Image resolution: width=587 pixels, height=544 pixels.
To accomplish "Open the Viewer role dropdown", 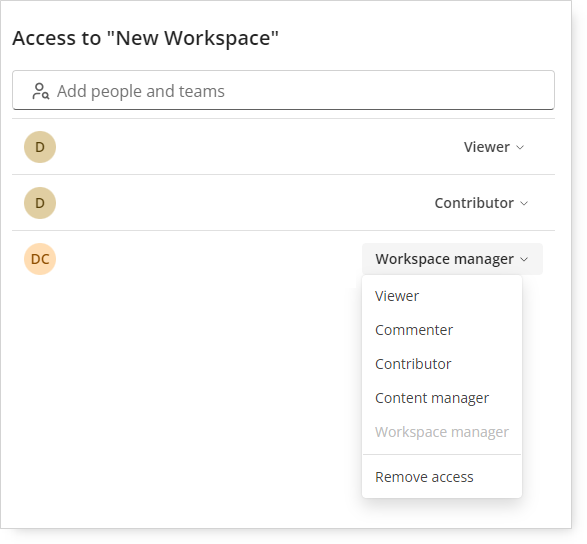I will [494, 147].
